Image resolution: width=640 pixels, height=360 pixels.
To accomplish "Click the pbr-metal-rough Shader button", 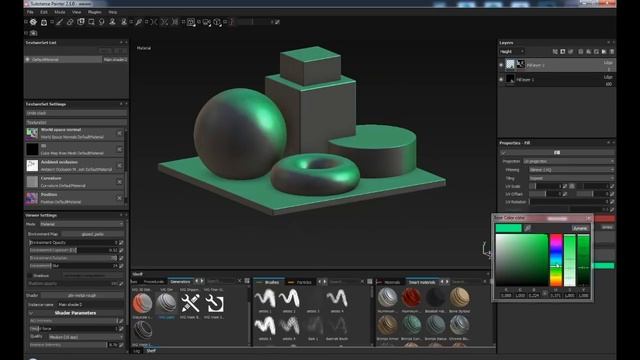I will coord(82,295).
